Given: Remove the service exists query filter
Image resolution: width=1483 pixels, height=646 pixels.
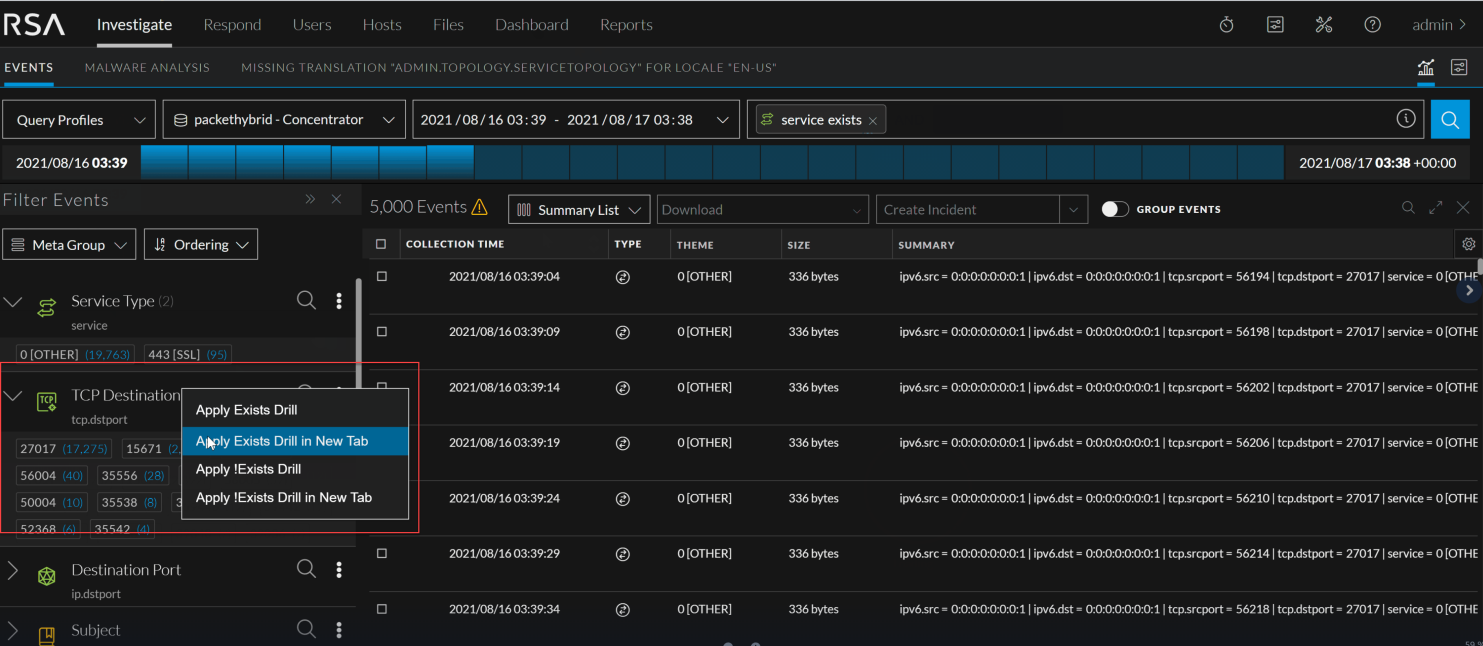Looking at the screenshot, I should pyautogui.click(x=872, y=120).
